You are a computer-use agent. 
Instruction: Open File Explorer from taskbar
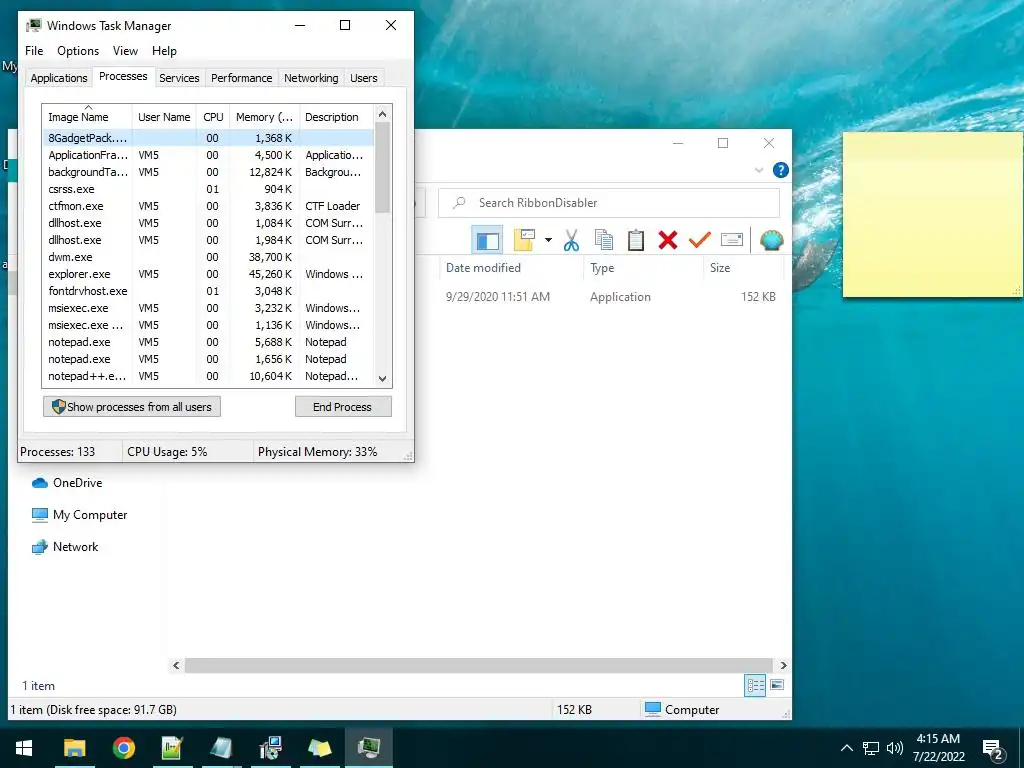[74, 748]
